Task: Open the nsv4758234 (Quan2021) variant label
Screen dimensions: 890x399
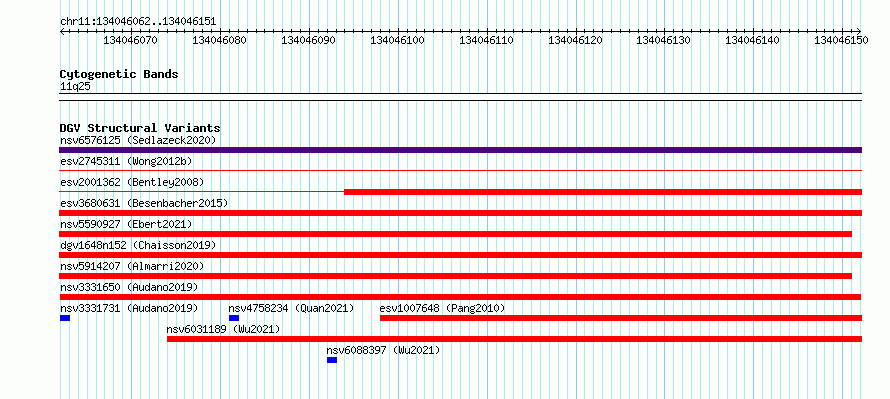Action: 291,308
